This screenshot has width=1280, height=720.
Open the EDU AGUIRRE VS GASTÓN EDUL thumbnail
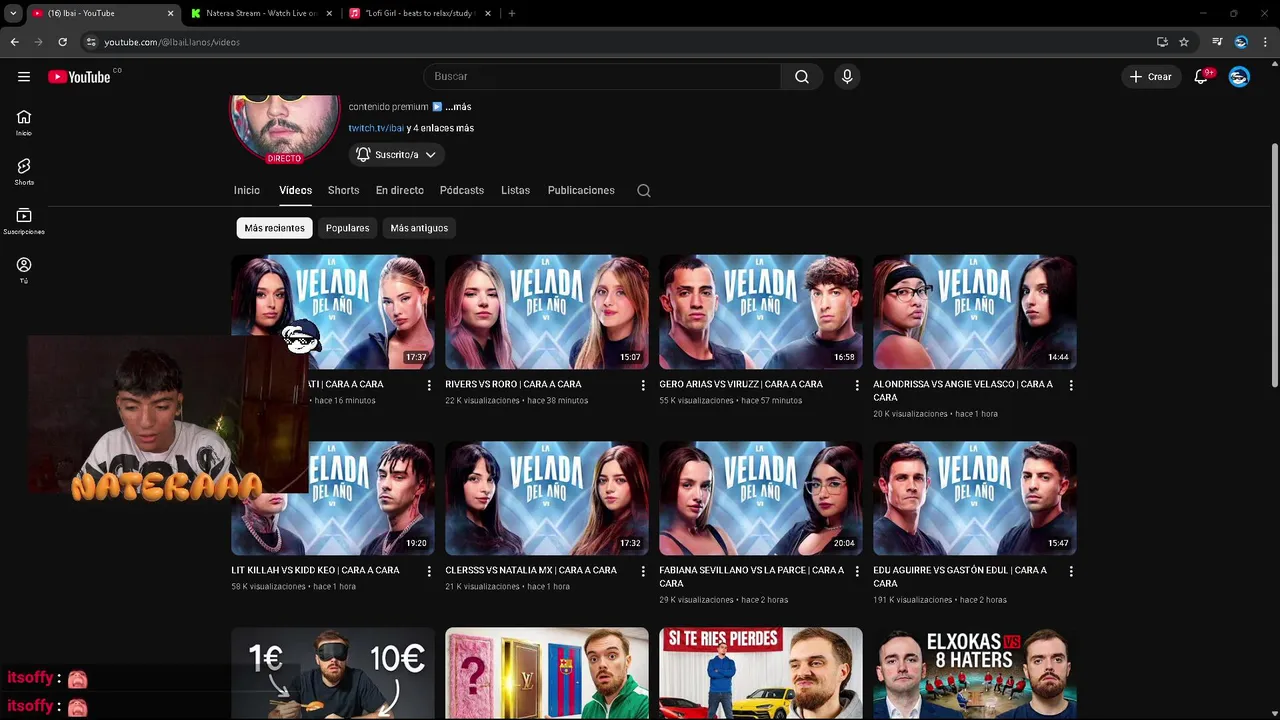pos(975,498)
